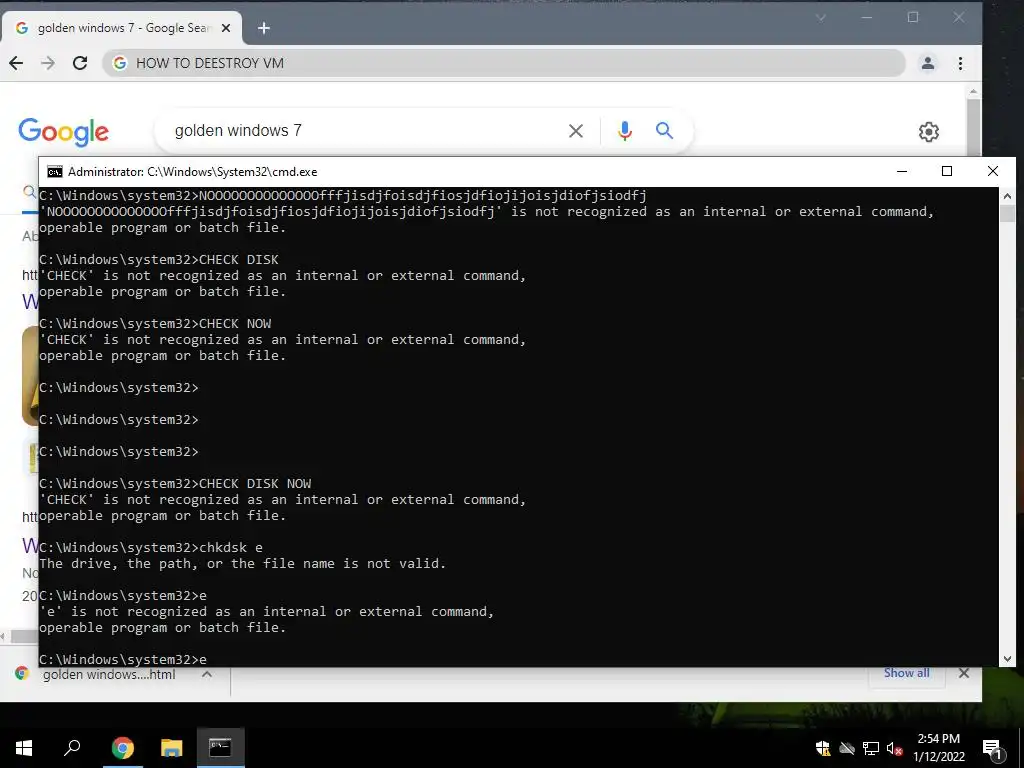Viewport: 1024px width, 768px height.
Task: Click Show all downloads
Action: 906,673
